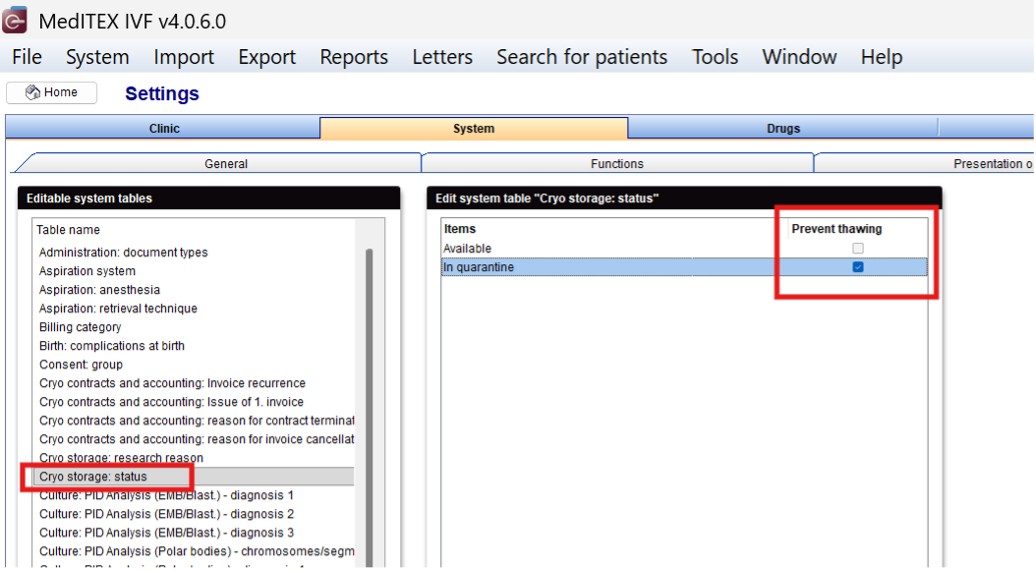Select Consent: group table

coord(81,364)
